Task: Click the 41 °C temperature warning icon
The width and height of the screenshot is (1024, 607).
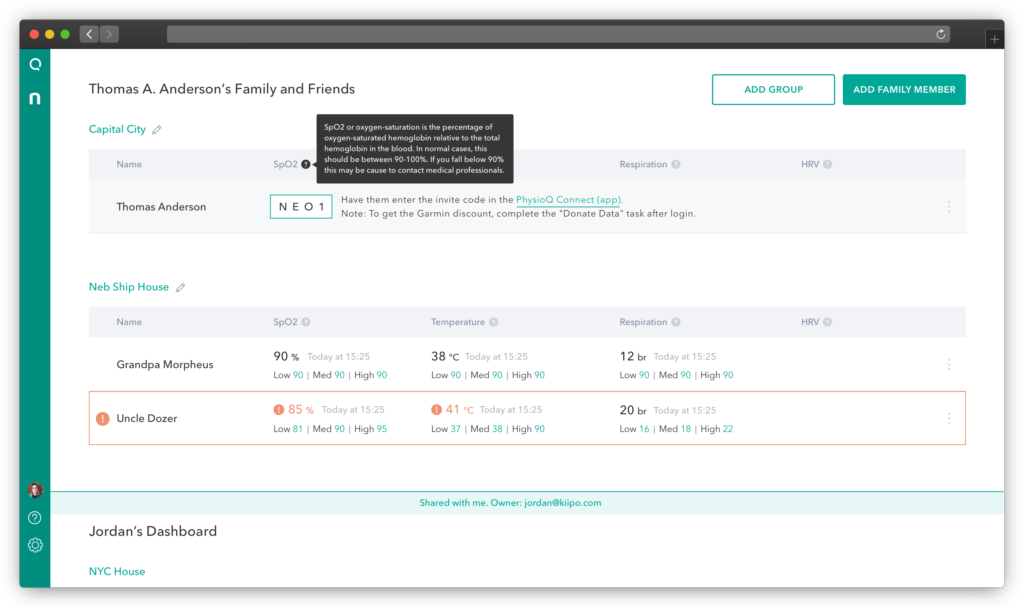Action: (x=436, y=410)
